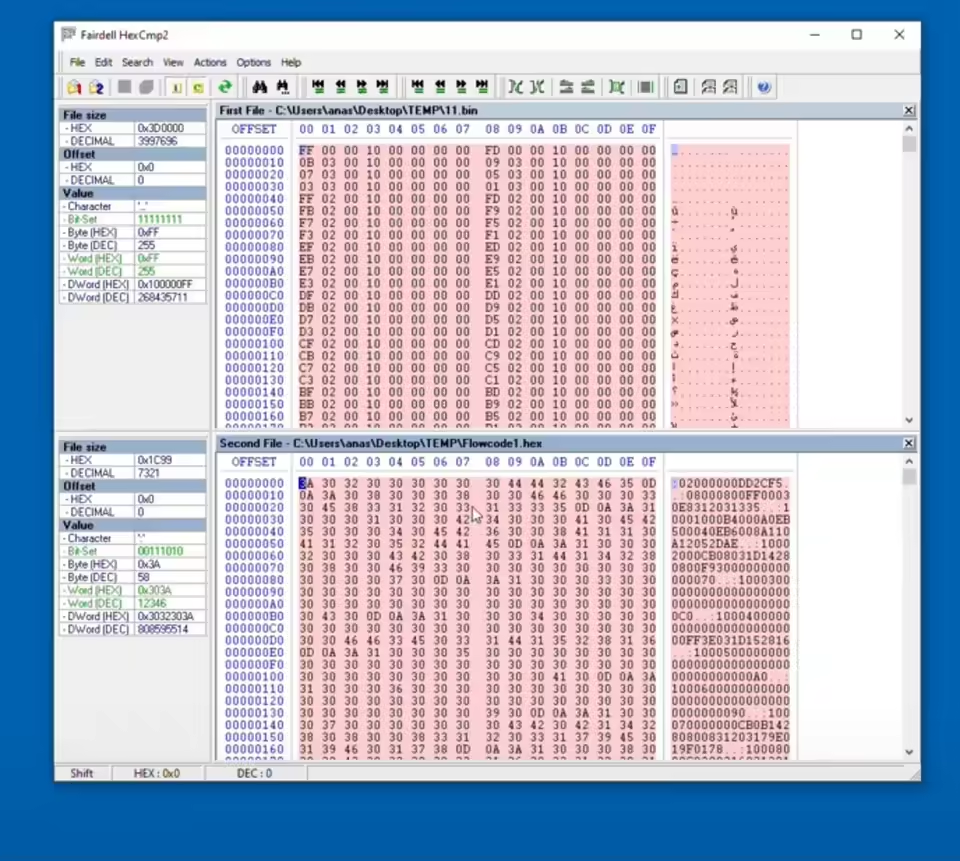Screen dimensions: 960x861
Task: Open the Search menu
Action: [137, 62]
